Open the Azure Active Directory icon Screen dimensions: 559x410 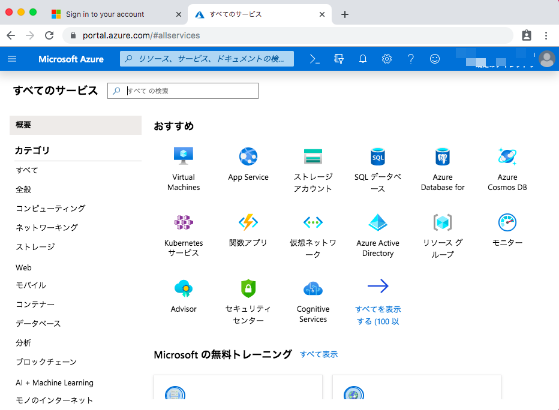pos(378,222)
